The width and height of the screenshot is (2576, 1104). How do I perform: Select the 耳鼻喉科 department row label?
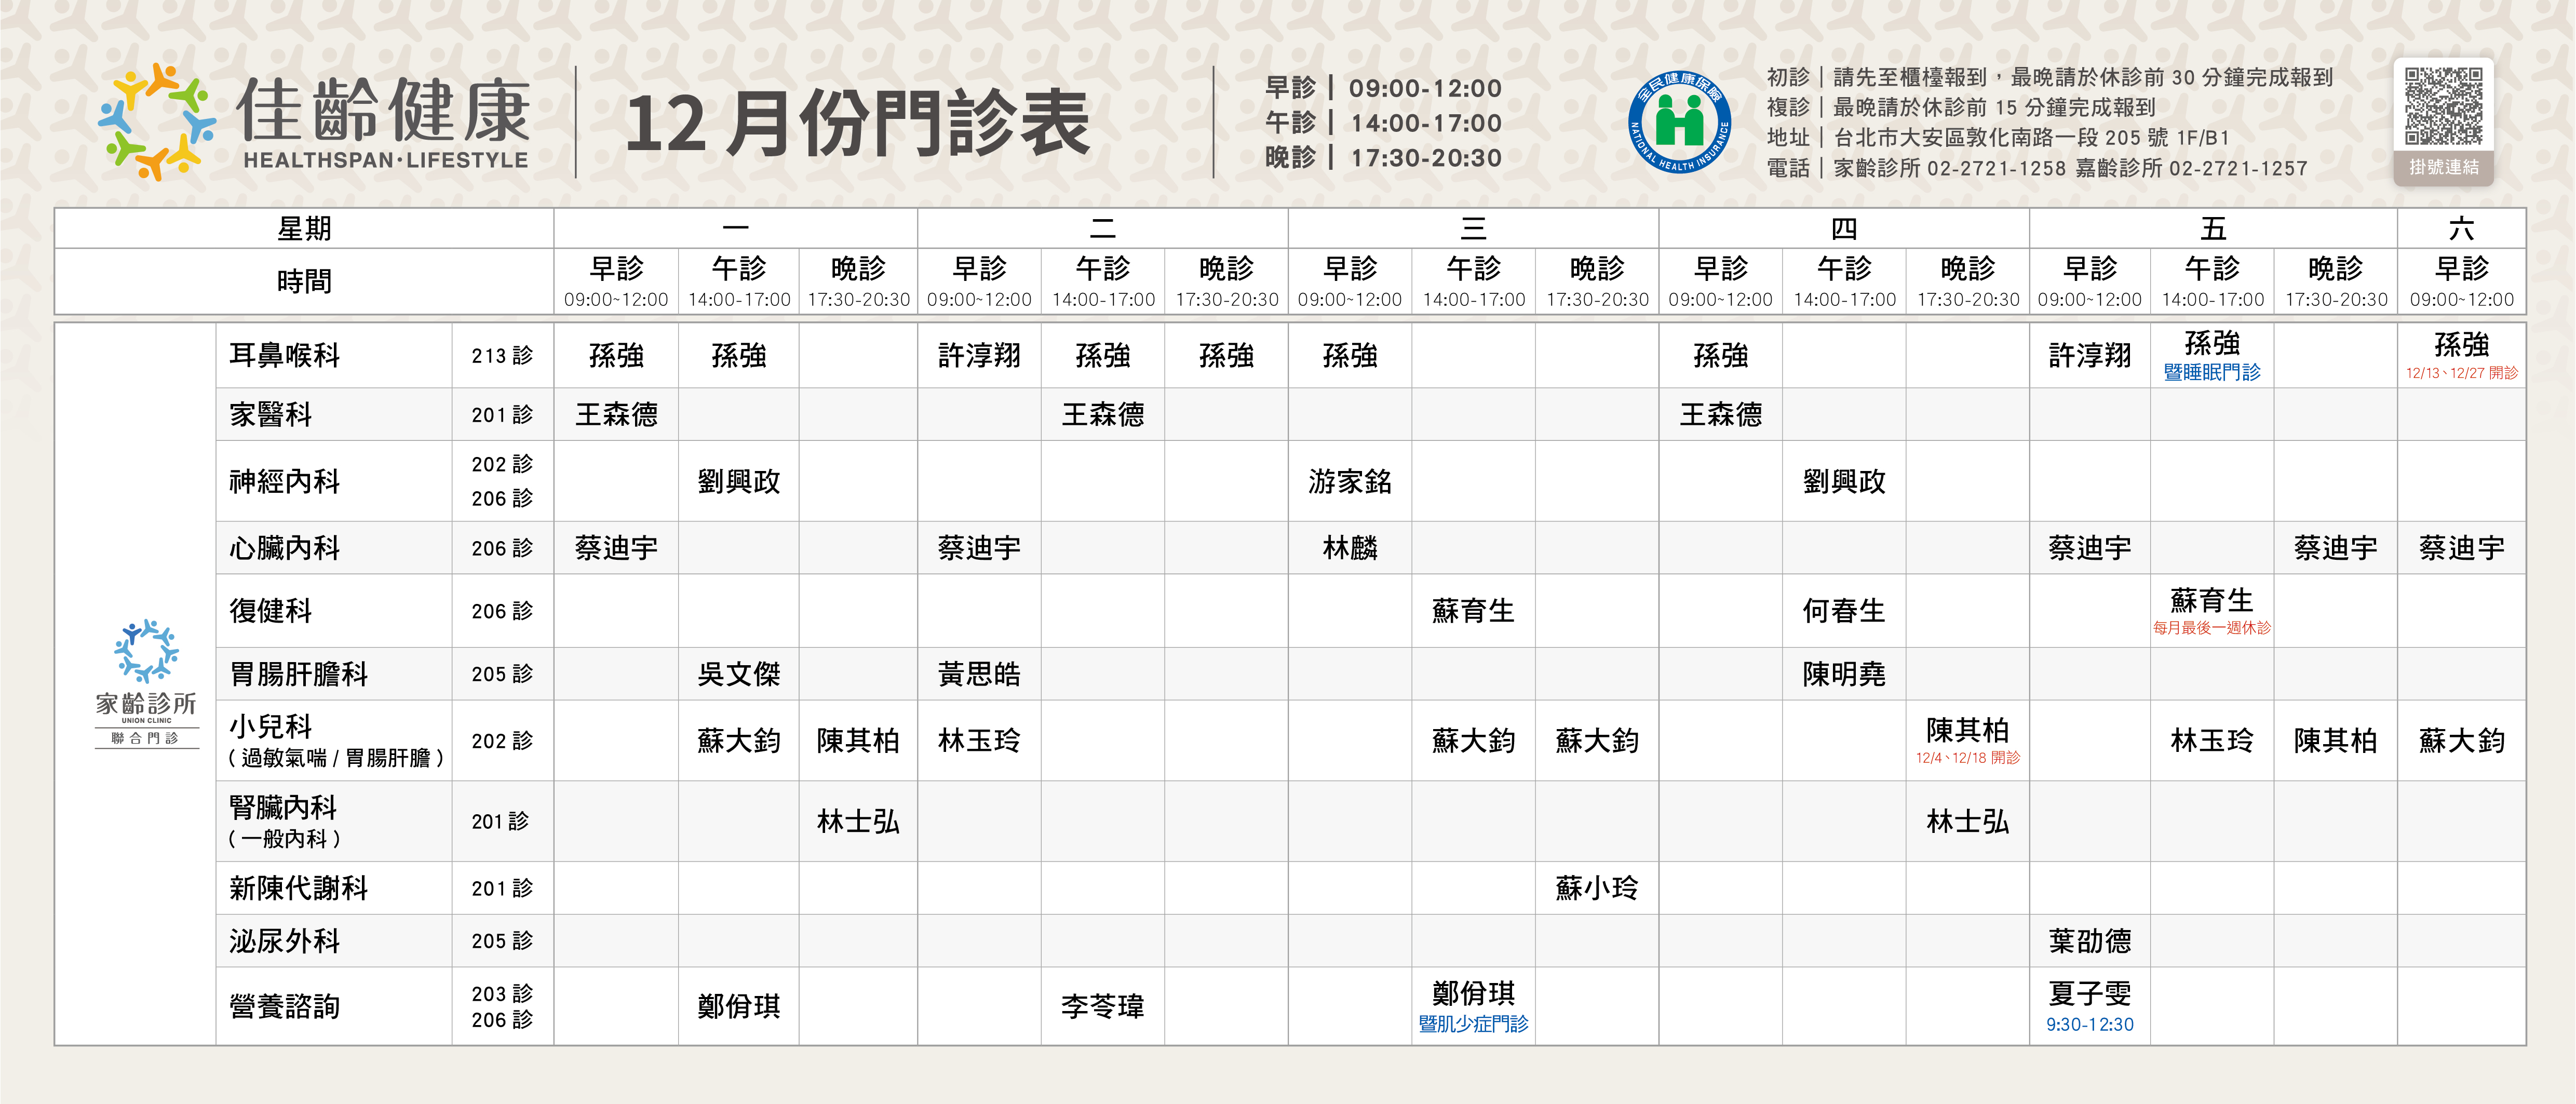tap(285, 355)
